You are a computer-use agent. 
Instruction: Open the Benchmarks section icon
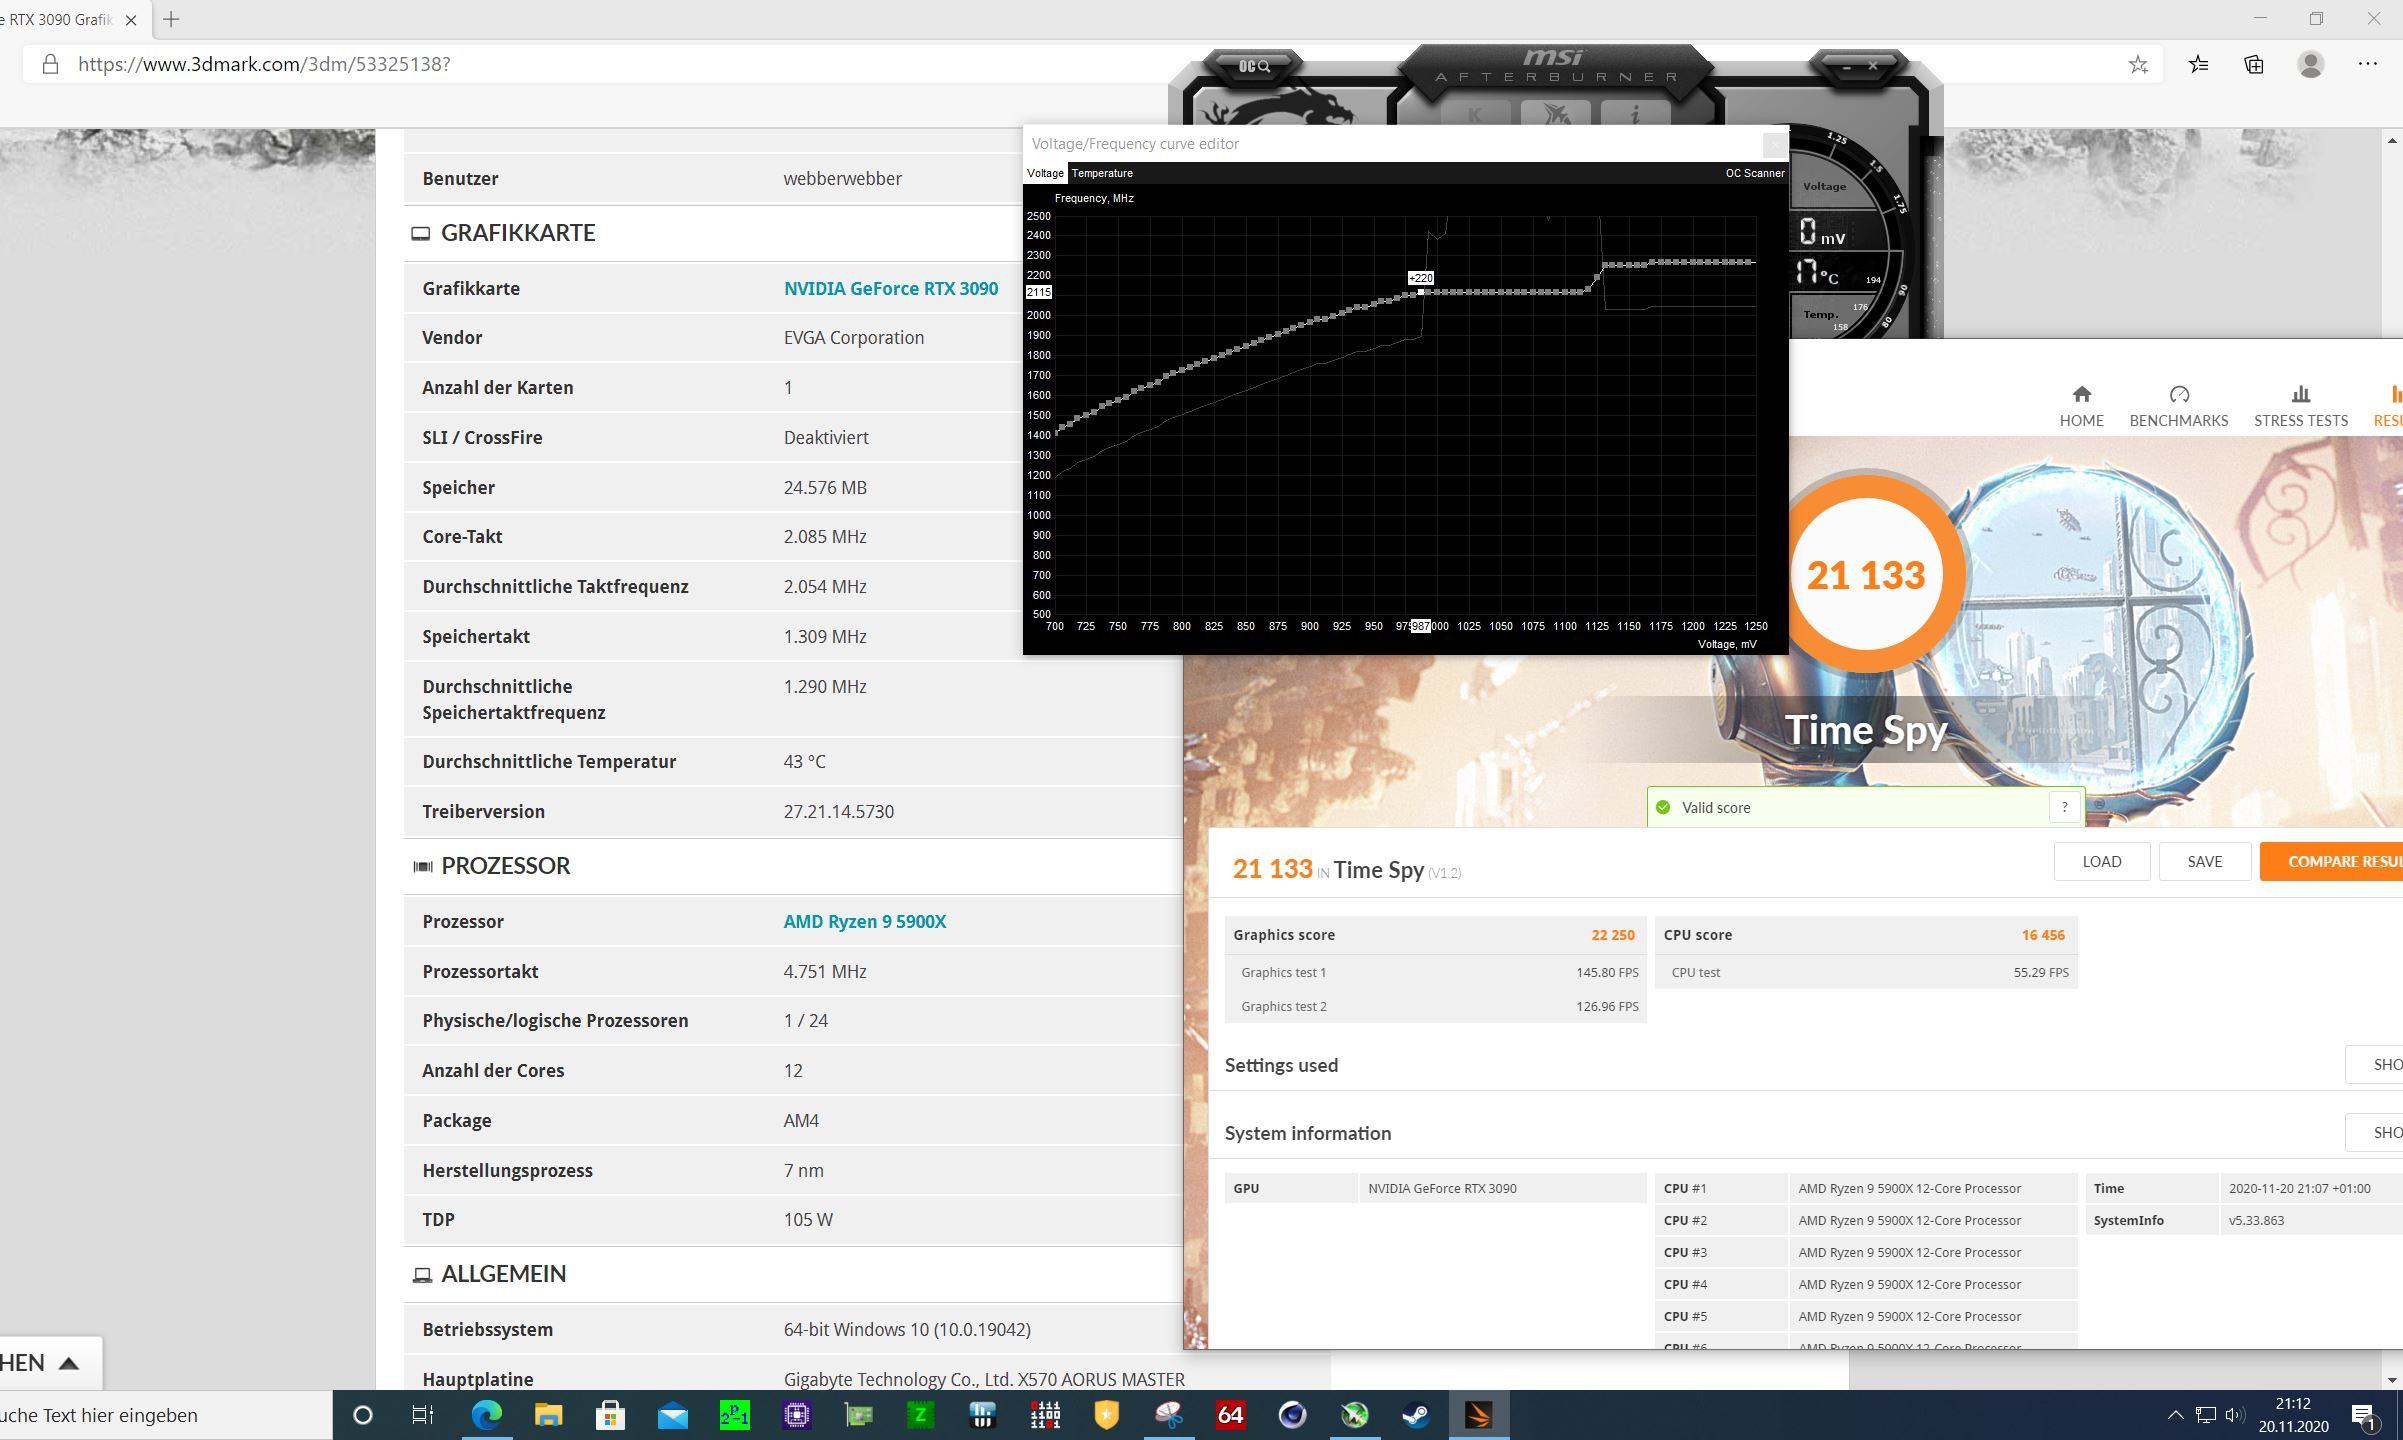[2179, 394]
